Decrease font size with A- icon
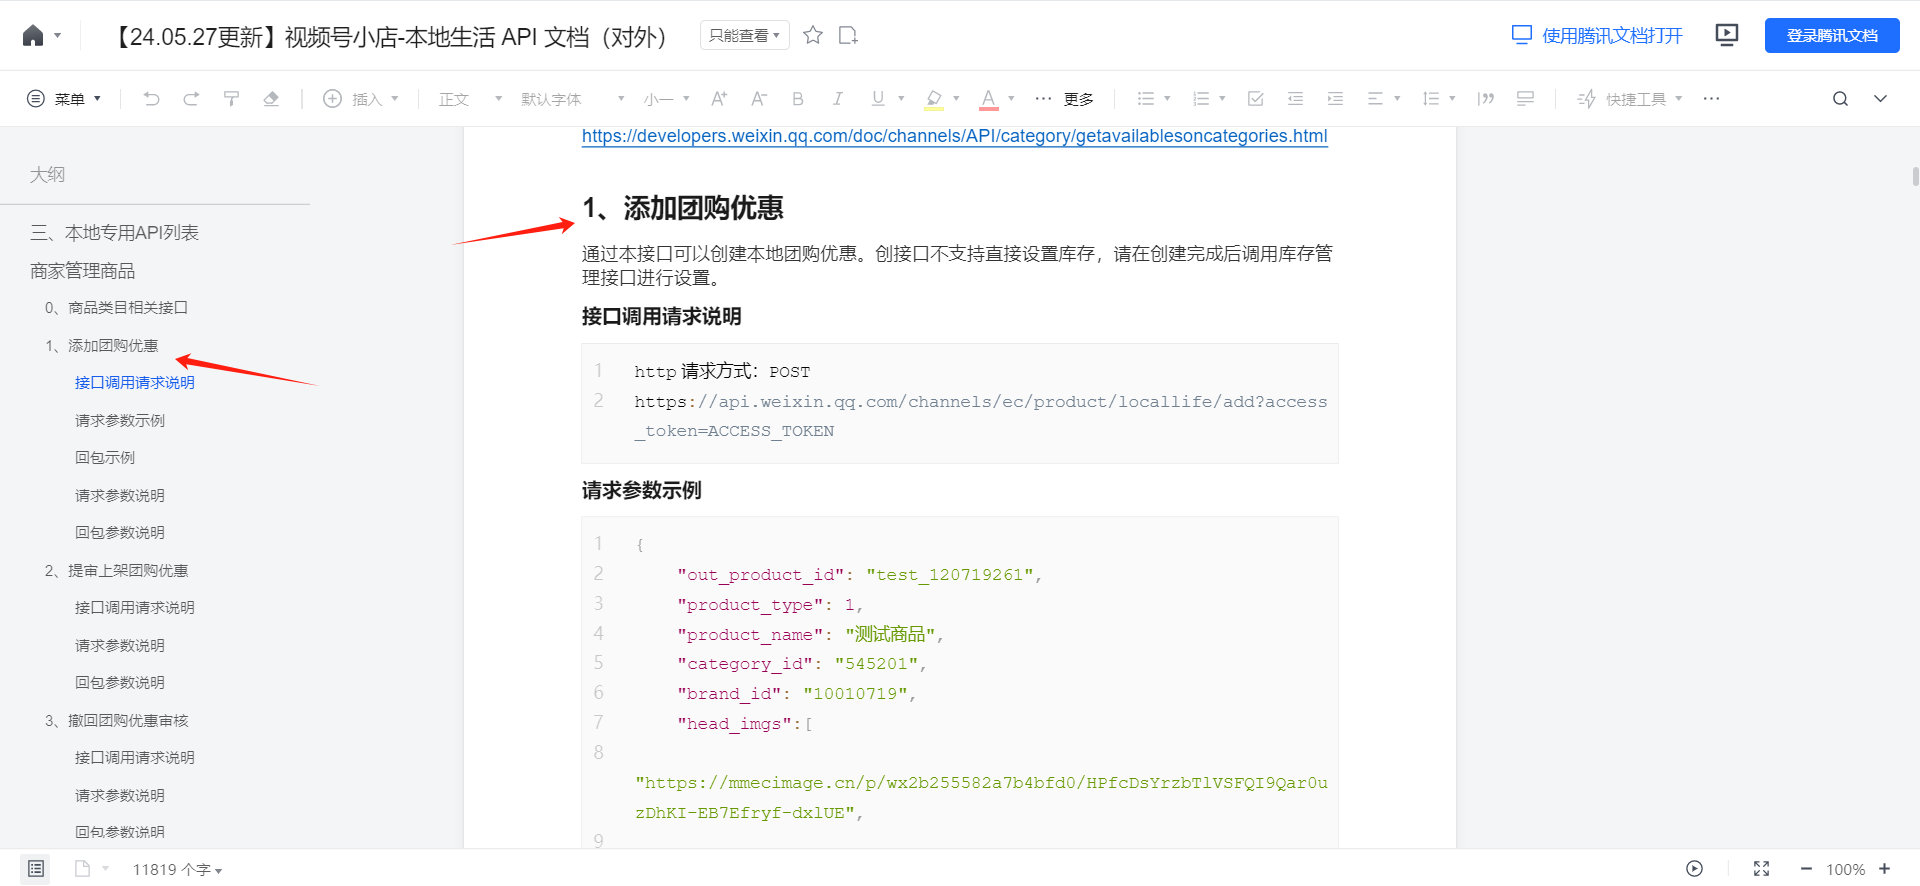The width and height of the screenshot is (1920, 886). [759, 99]
